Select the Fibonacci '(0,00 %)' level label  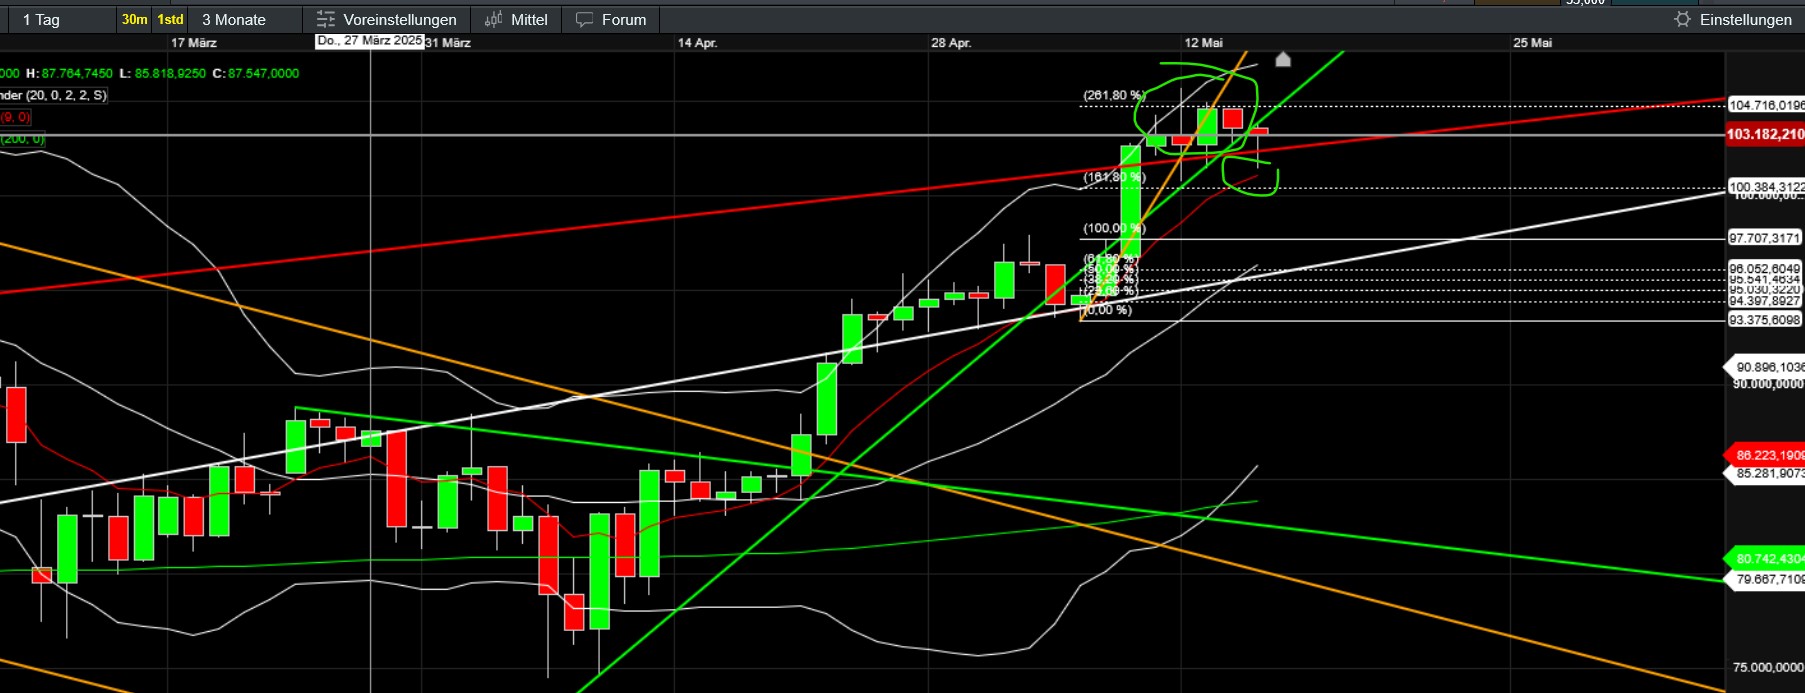pyautogui.click(x=1107, y=310)
